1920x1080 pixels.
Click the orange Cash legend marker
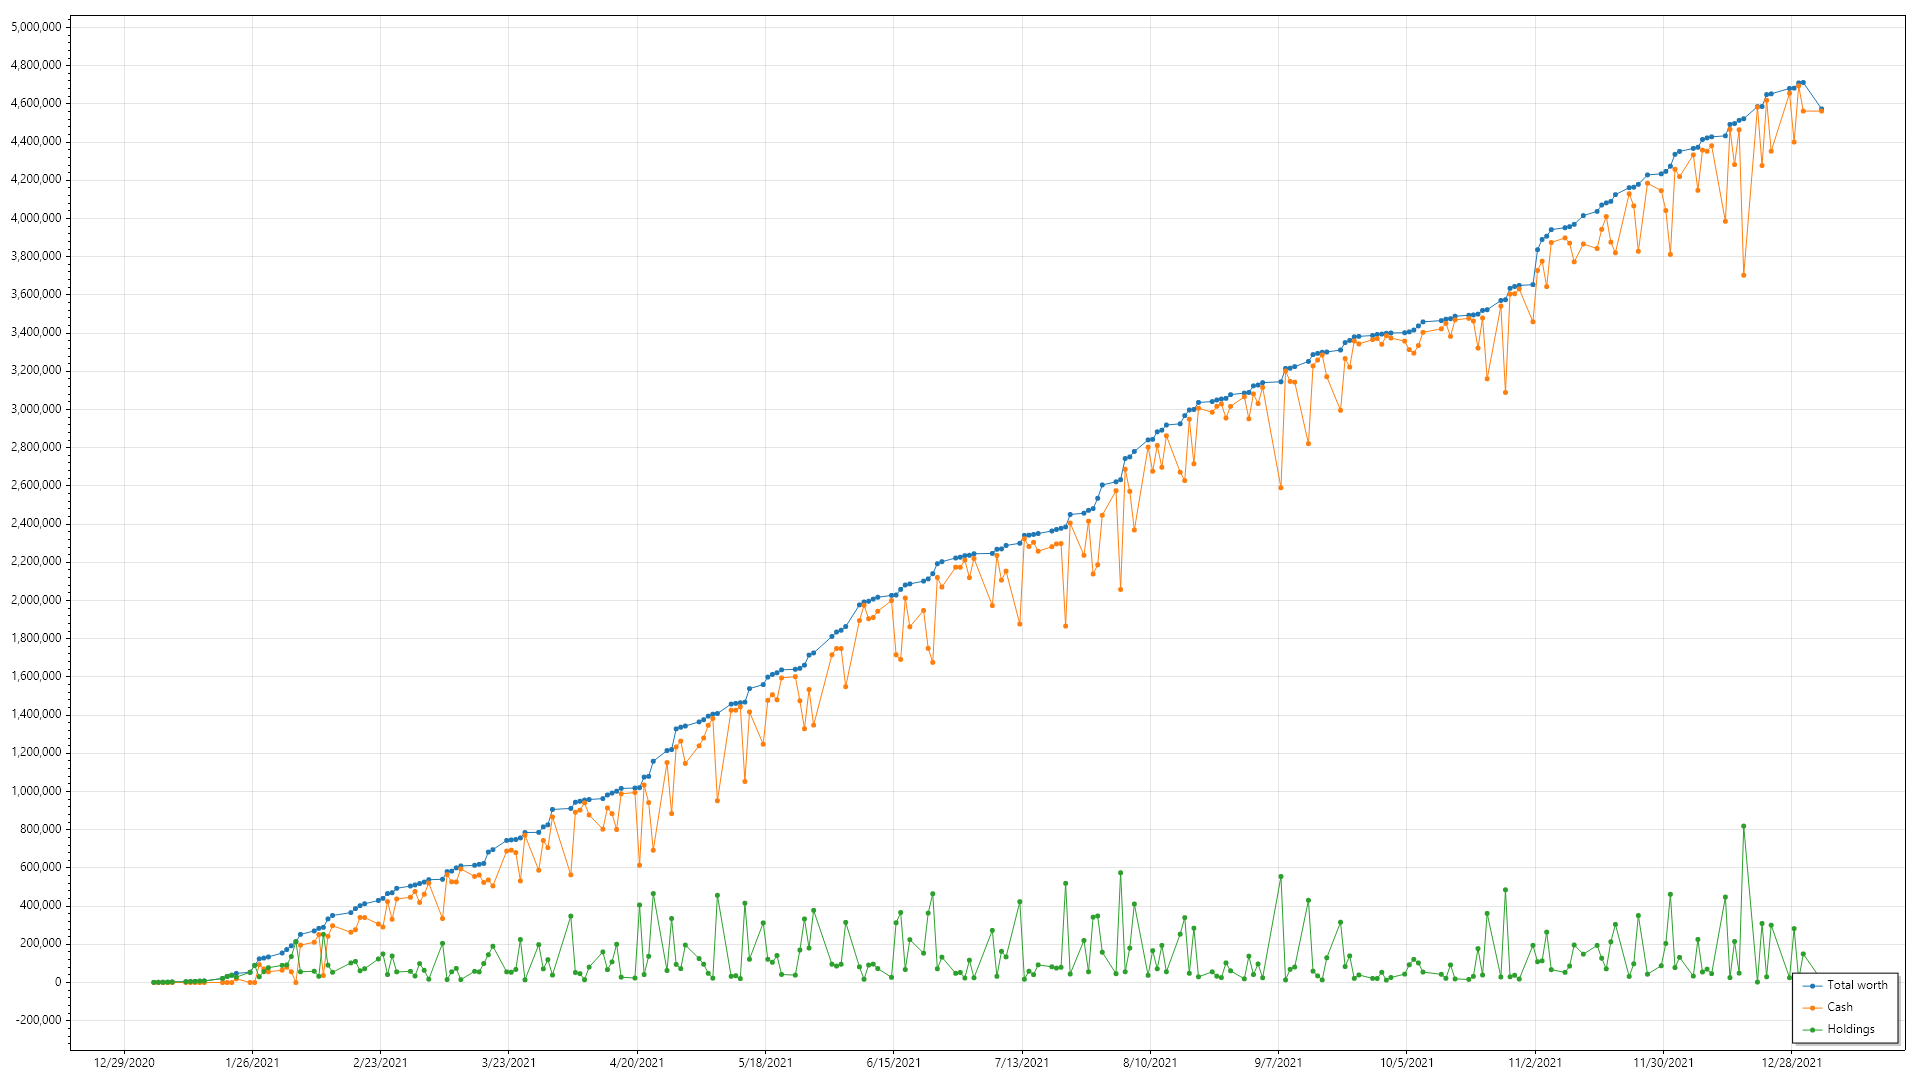1813,1007
